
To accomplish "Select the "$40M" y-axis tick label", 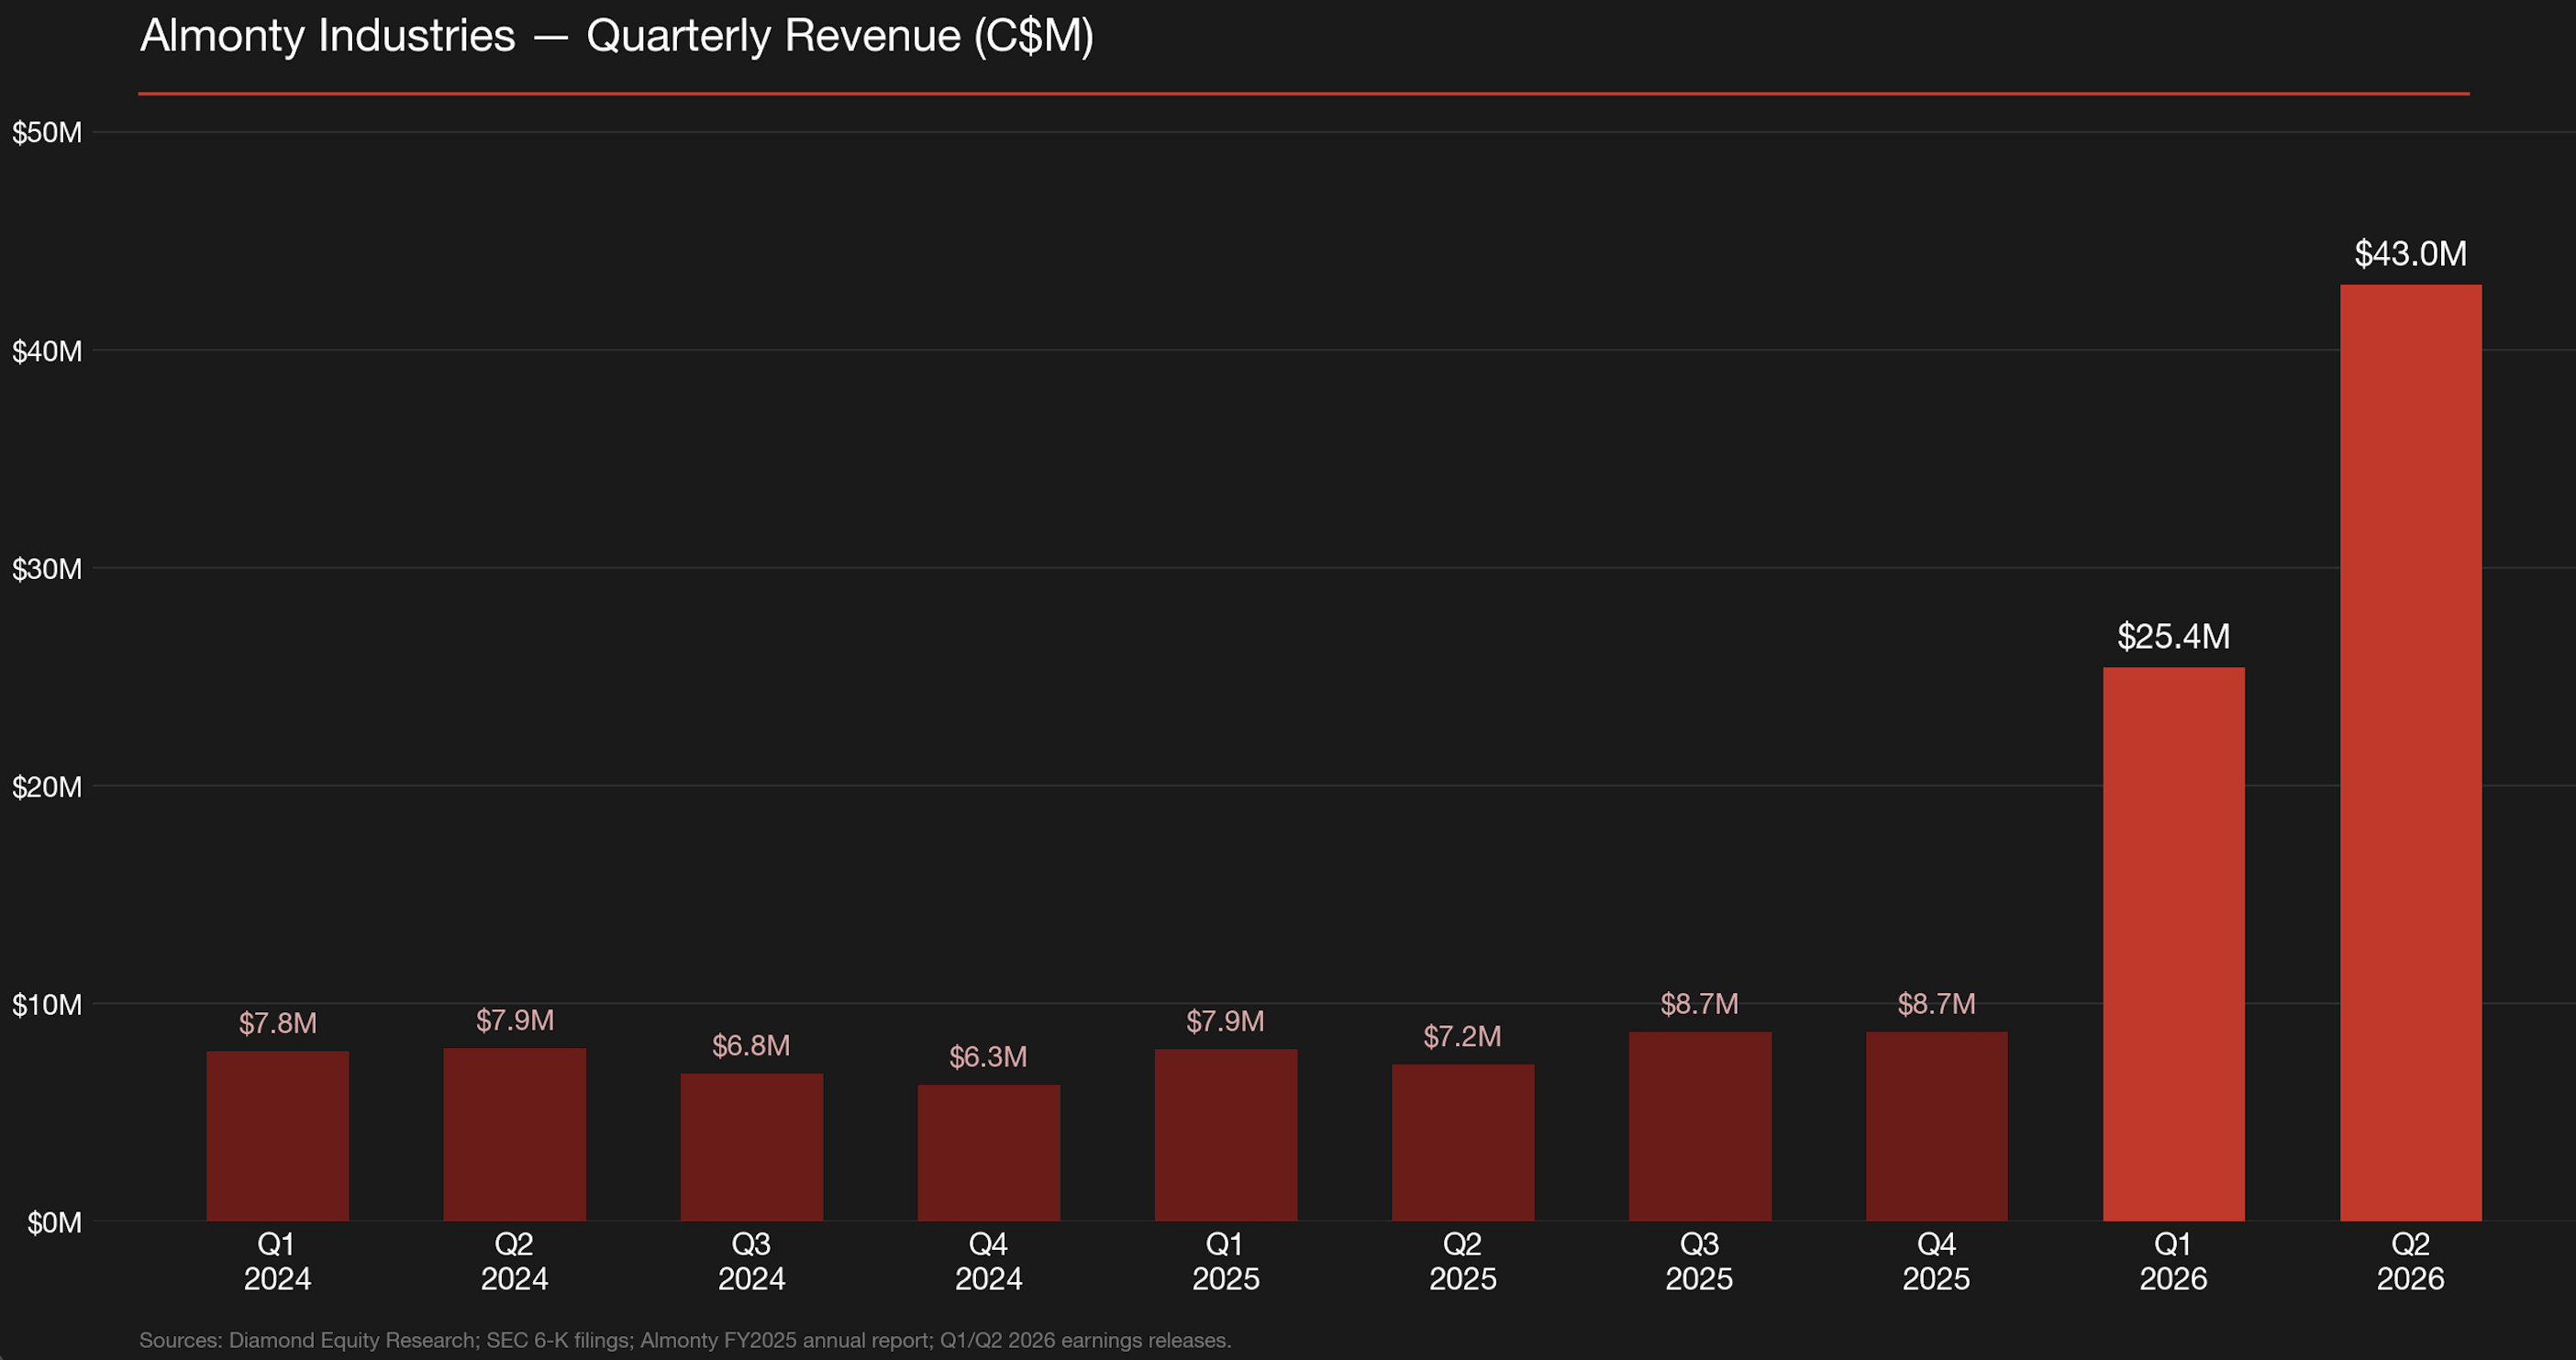I will click(47, 351).
